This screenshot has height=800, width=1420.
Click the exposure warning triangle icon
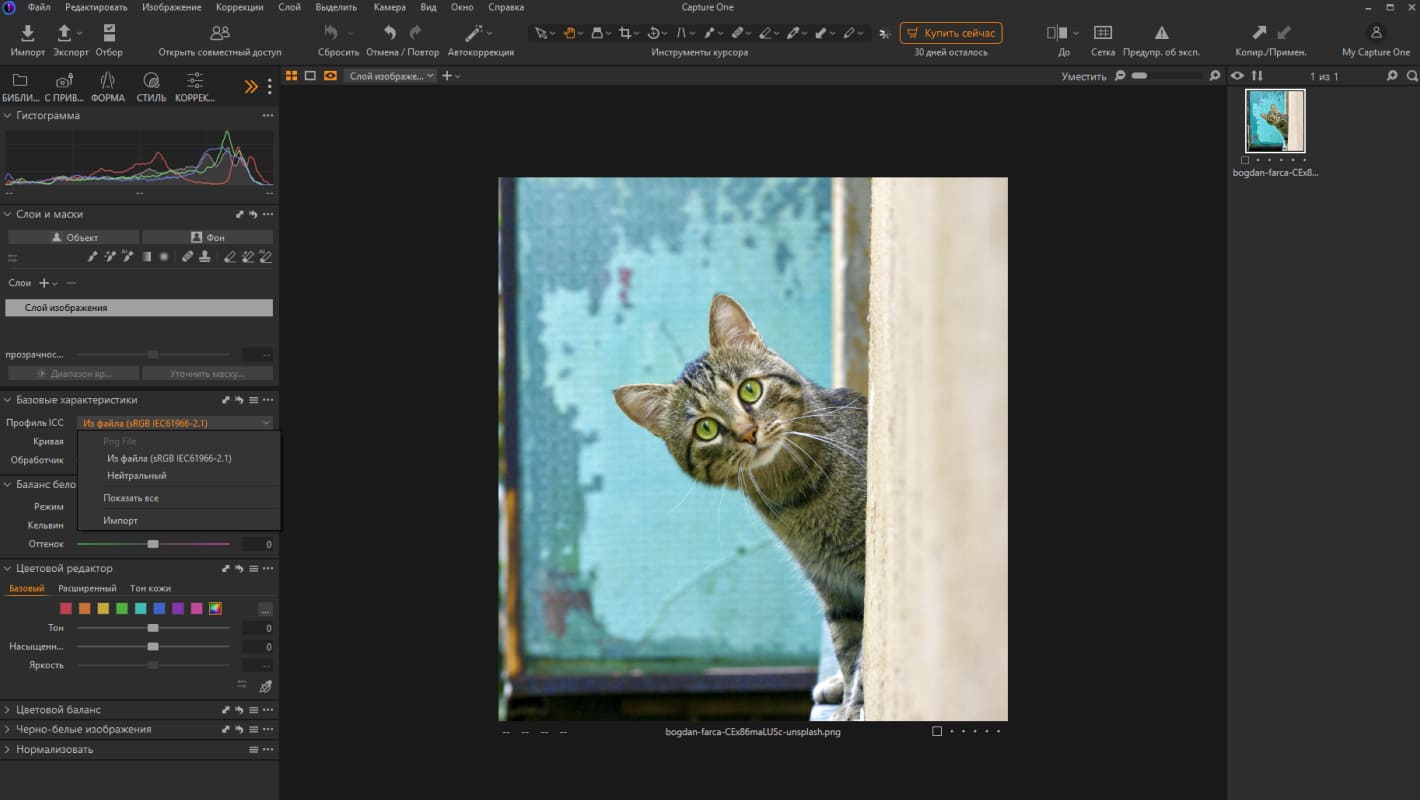1161,33
